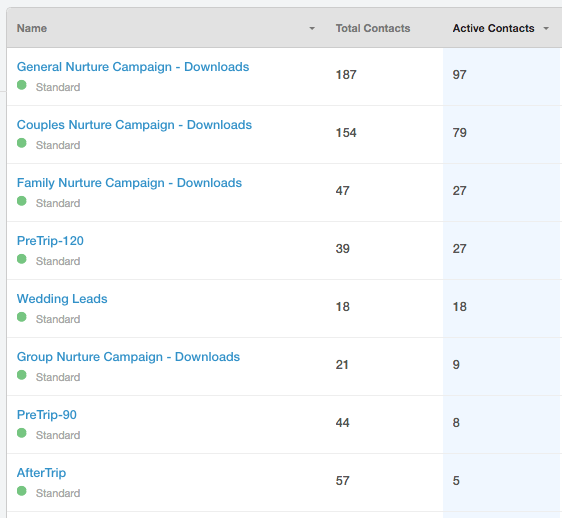562x518 pixels.
Task: Open the PreTrip-90 campaign
Action: (47, 415)
